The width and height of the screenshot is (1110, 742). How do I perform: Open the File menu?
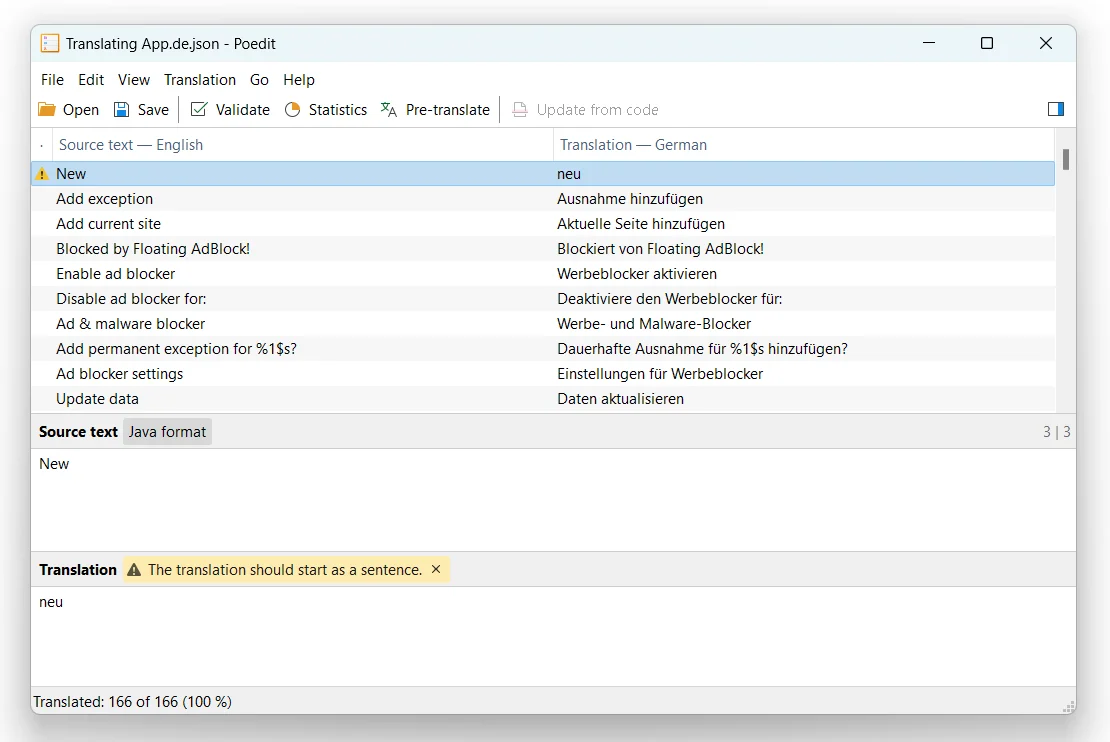(52, 79)
